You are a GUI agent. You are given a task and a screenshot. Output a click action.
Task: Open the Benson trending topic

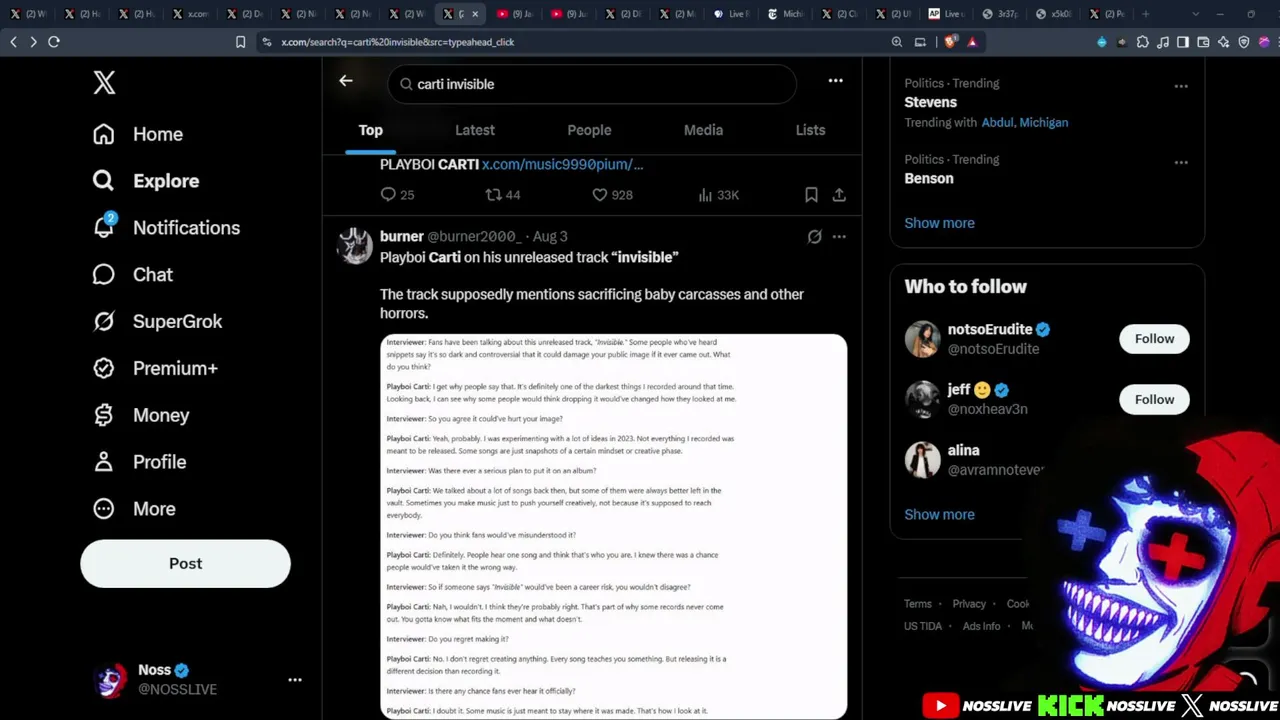929,178
